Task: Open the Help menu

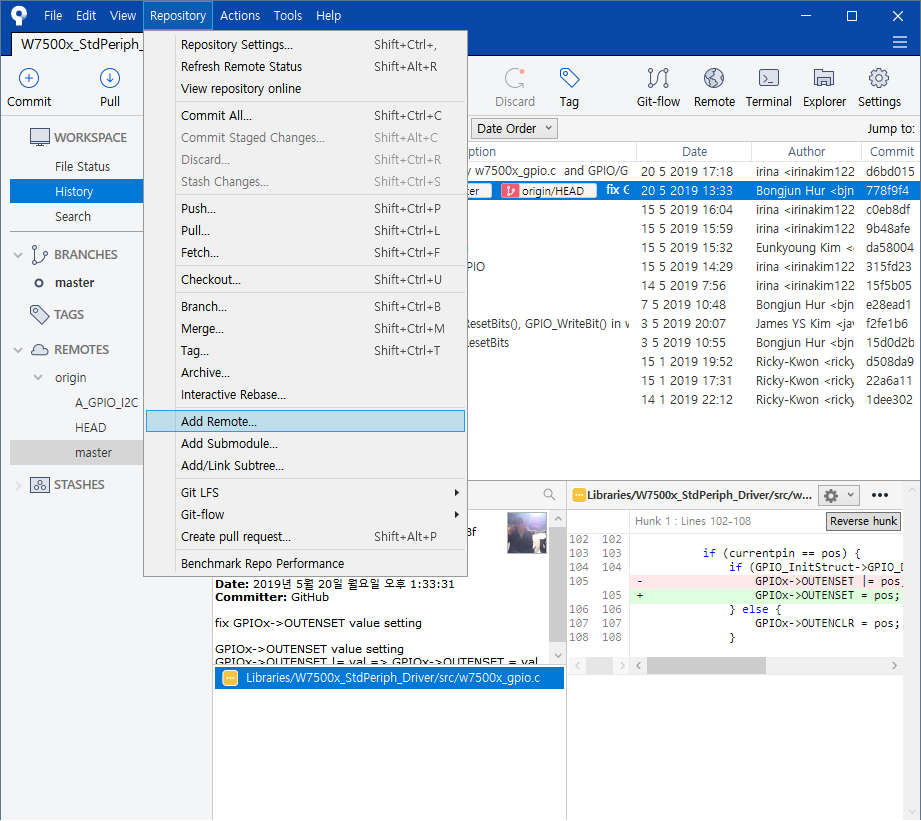Action: [328, 16]
